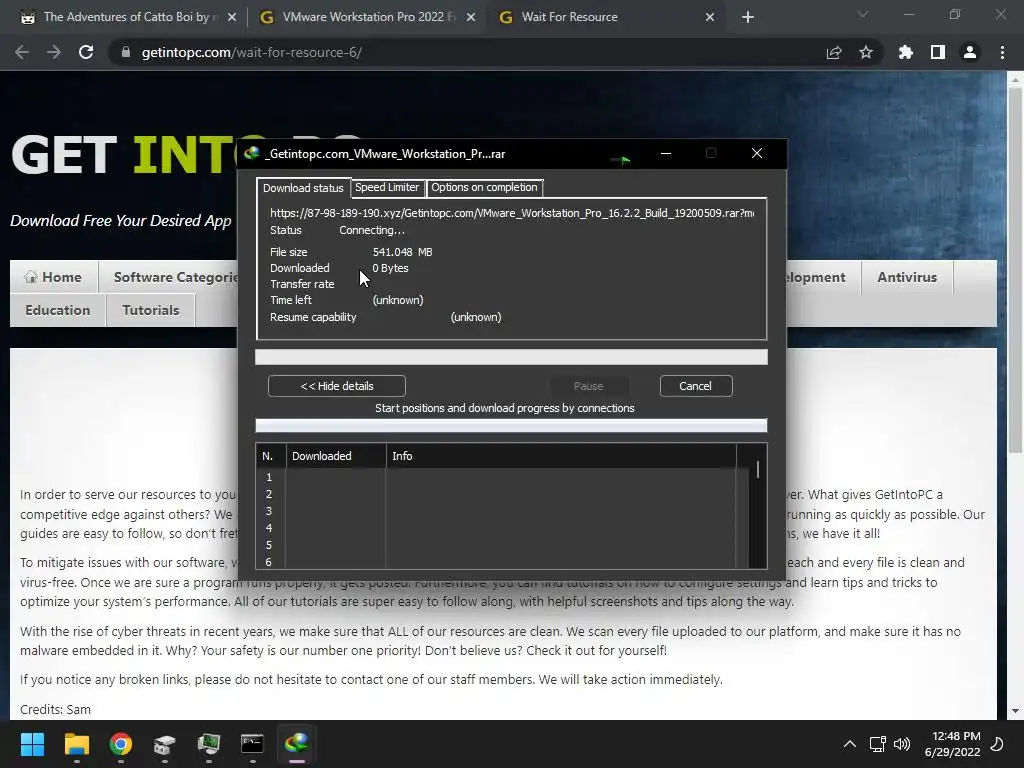
Task: Minimize the download dialog window
Action: point(665,153)
